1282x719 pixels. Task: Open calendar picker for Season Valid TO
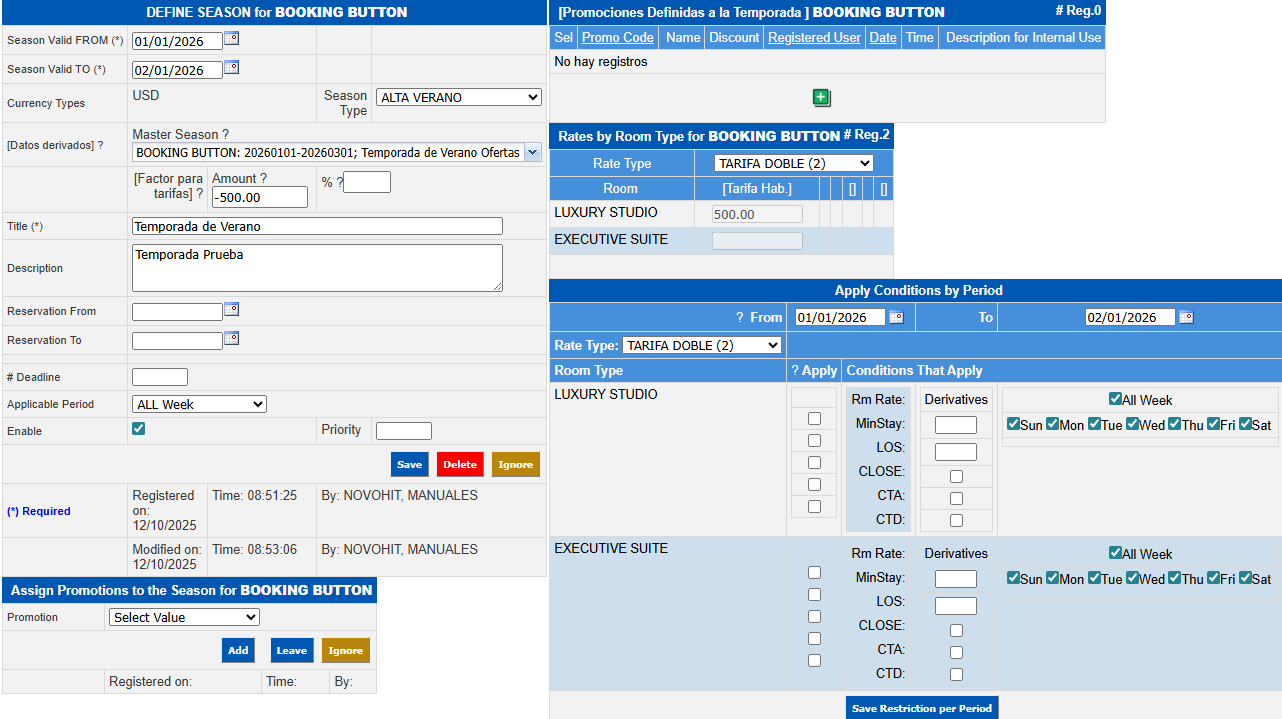[x=231, y=68]
